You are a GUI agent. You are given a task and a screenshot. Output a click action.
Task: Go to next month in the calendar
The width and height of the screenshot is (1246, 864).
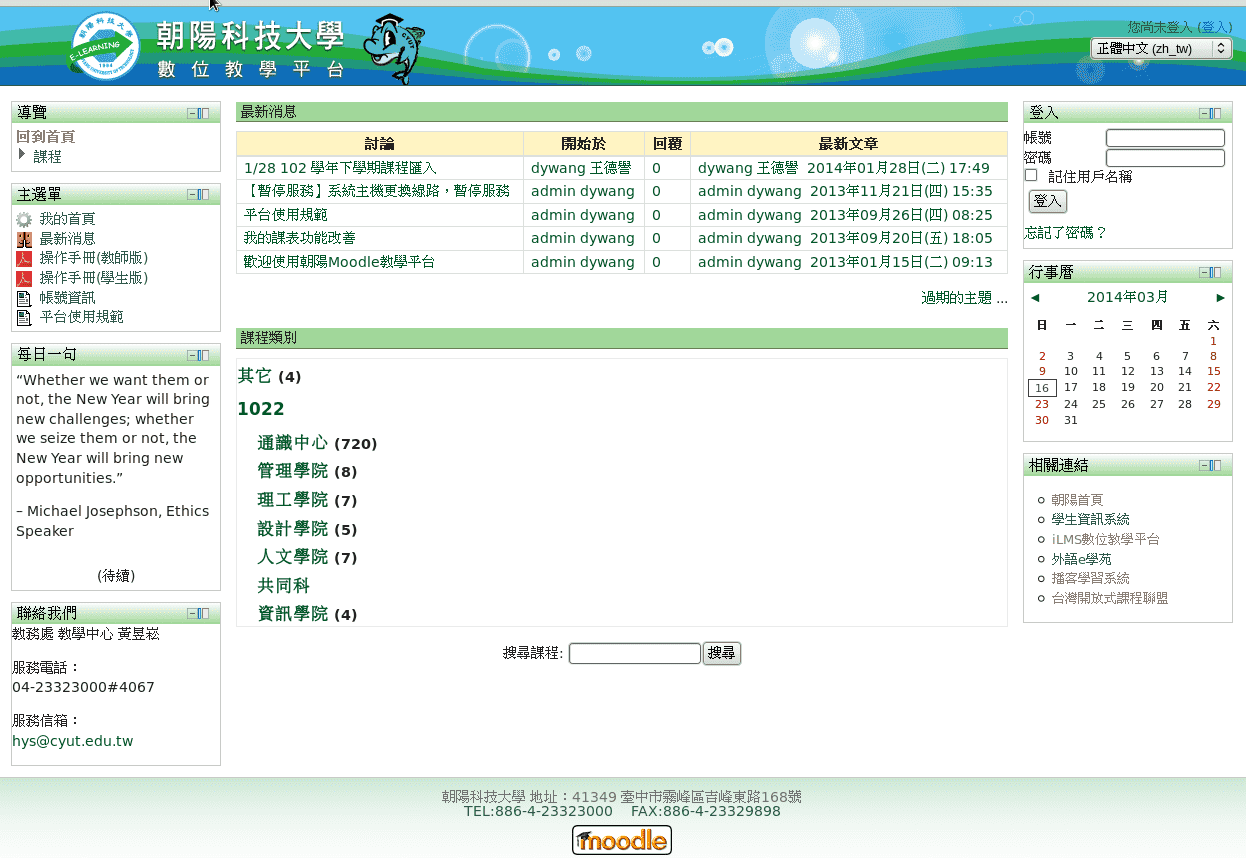[x=1221, y=298]
